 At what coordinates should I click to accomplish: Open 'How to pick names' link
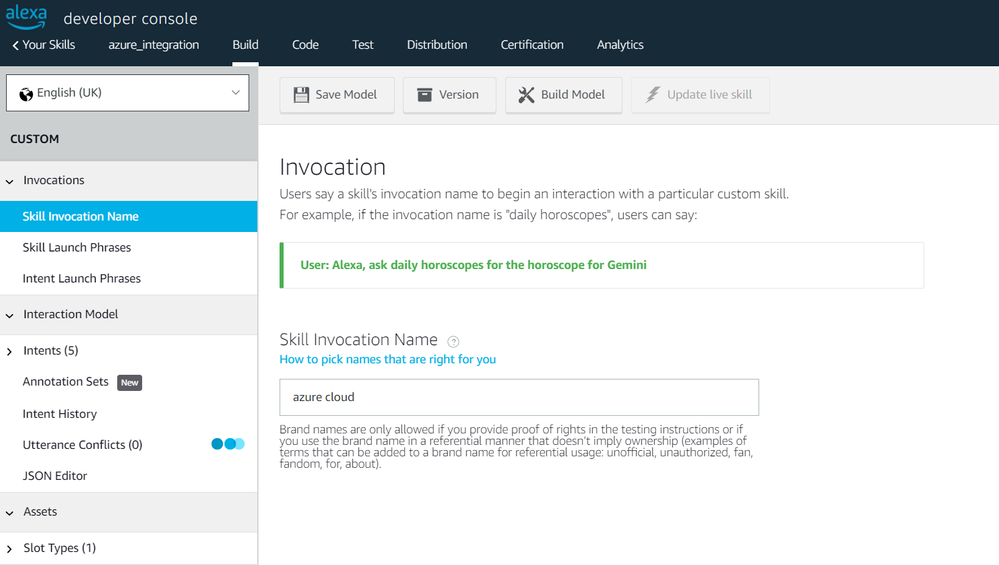point(387,359)
